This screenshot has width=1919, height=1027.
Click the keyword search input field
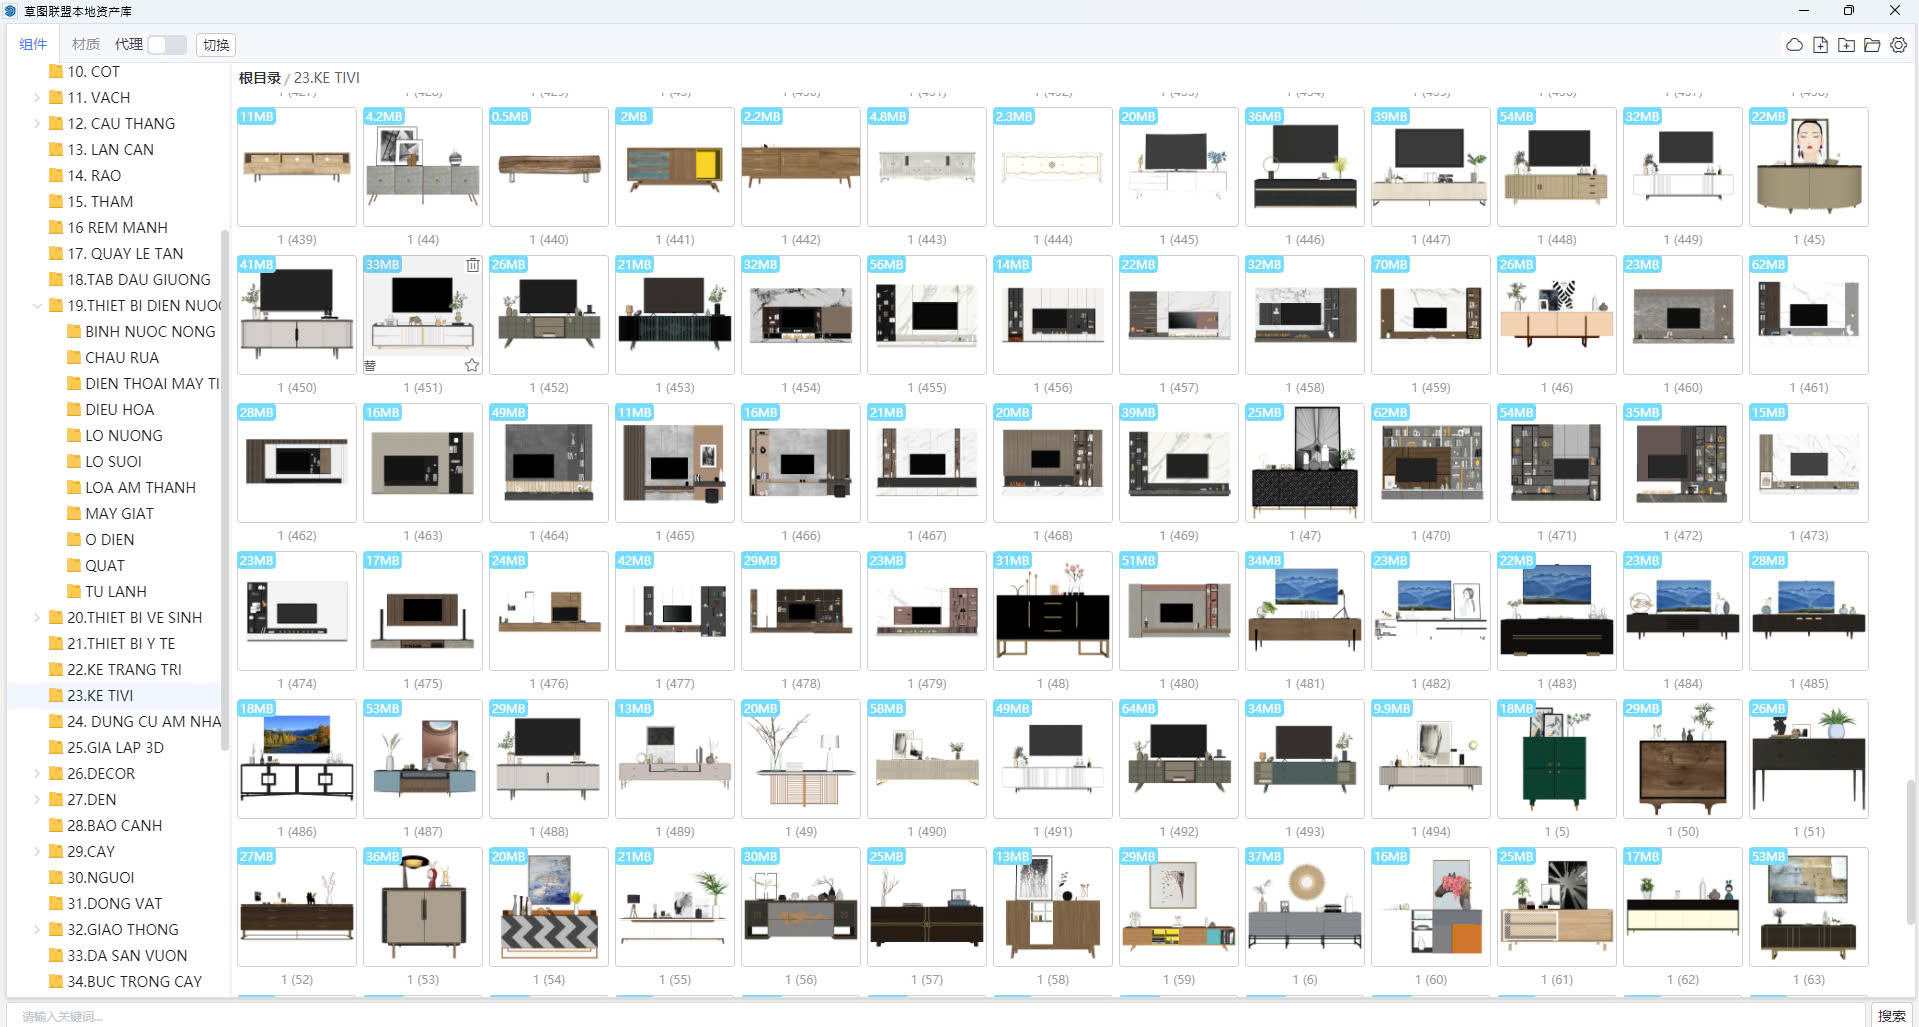[x=900, y=1016]
